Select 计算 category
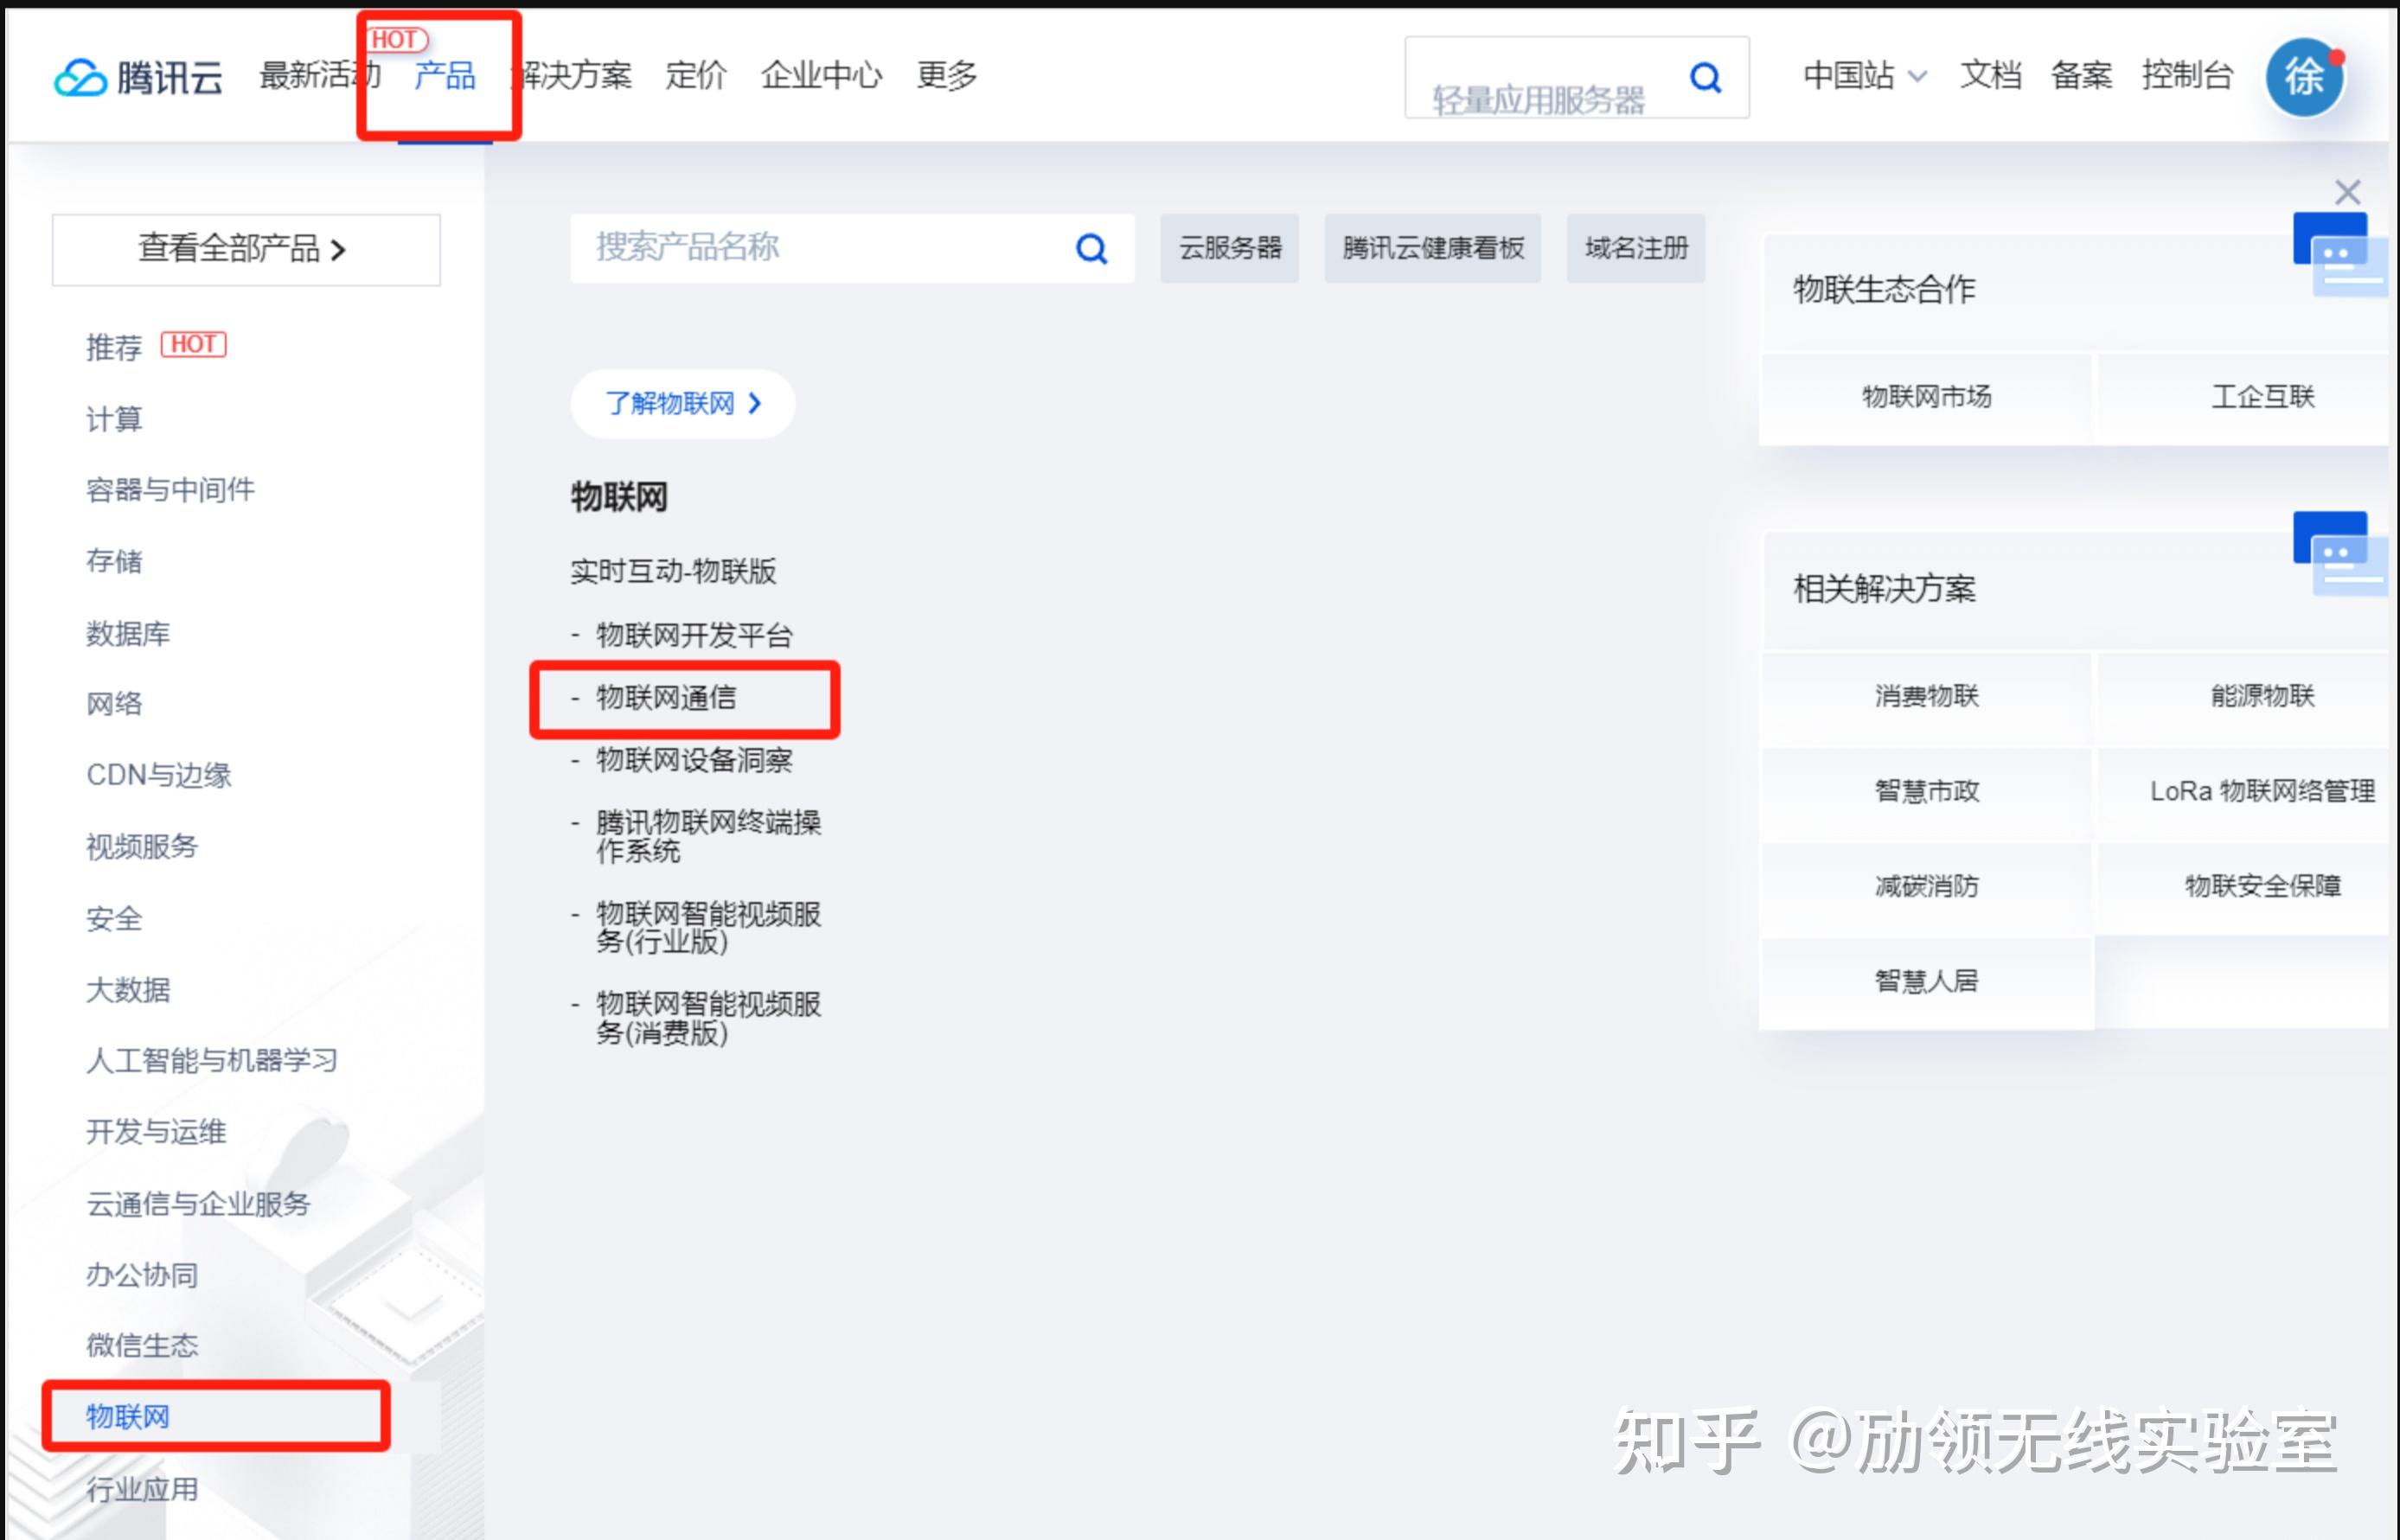 pos(114,419)
